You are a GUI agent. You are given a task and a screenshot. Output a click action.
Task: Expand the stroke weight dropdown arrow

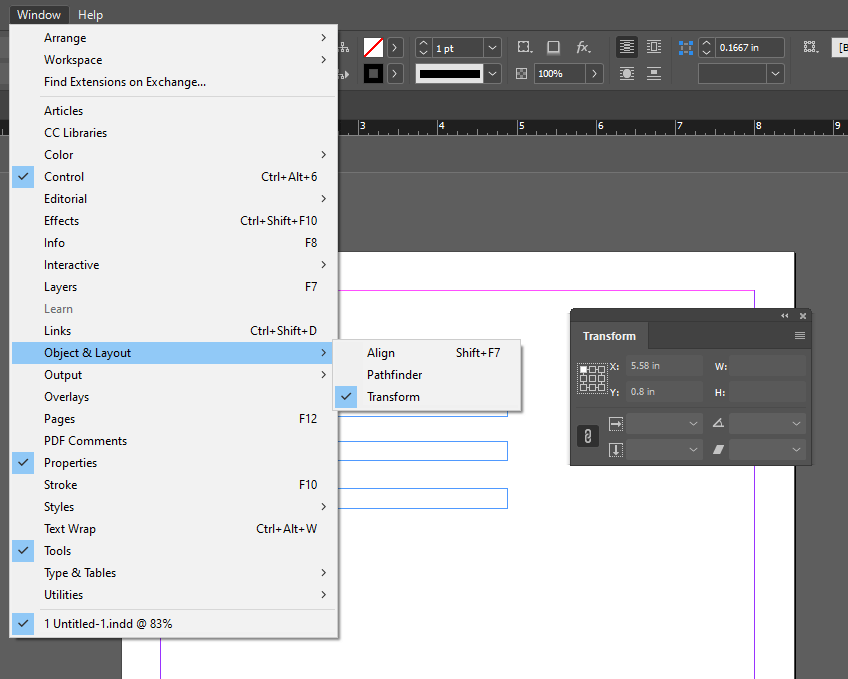point(490,48)
